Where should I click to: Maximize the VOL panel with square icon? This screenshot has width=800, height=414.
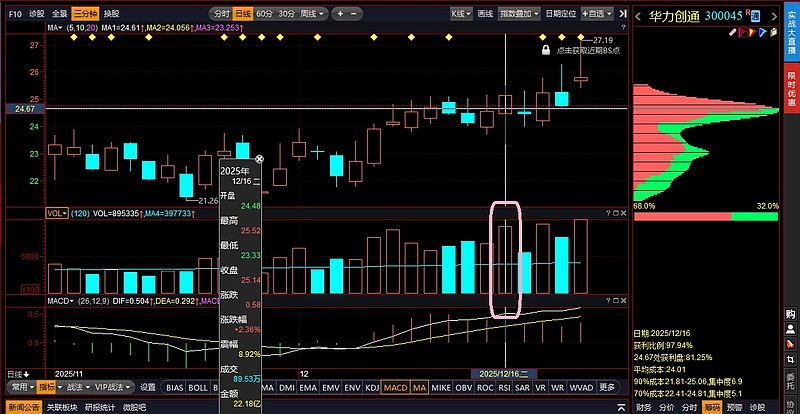pyautogui.click(x=616, y=213)
